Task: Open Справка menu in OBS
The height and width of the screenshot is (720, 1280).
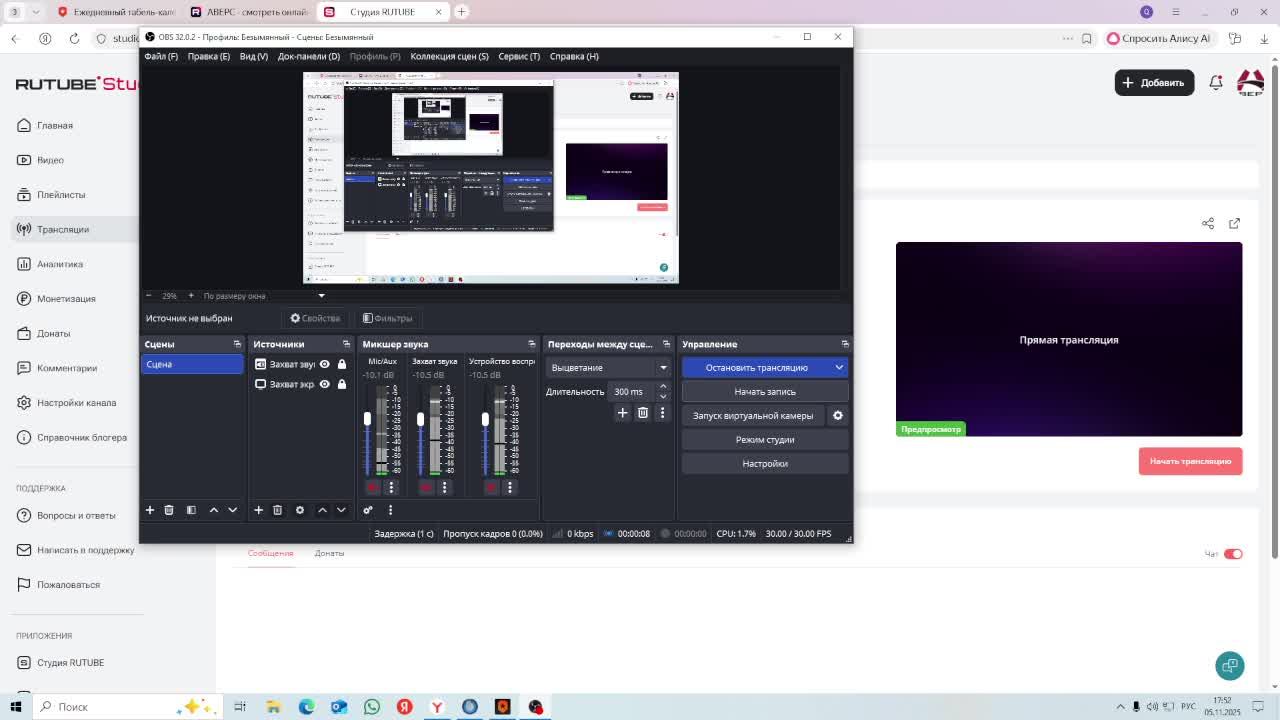Action: (574, 56)
